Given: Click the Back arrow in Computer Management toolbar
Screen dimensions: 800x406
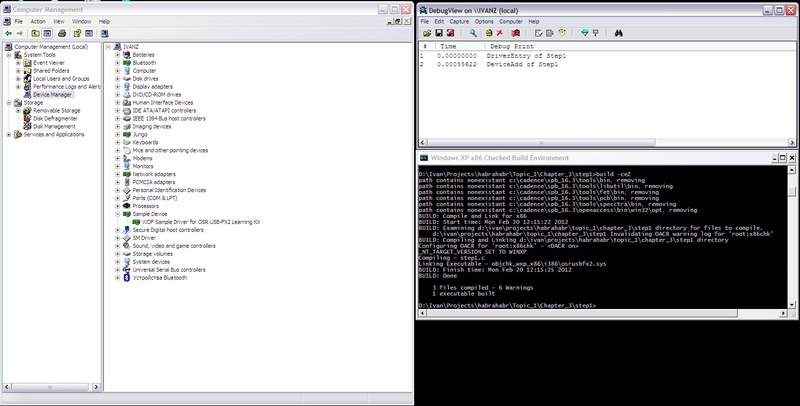Looking at the screenshot, I should 8,33.
